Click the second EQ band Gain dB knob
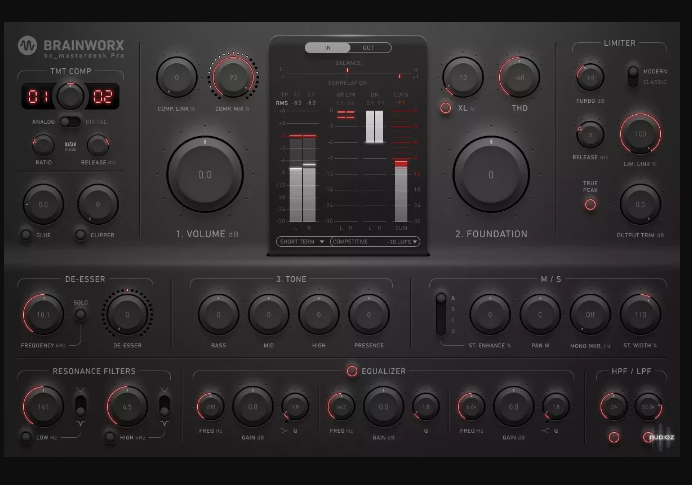This screenshot has height=485, width=692. [x=383, y=406]
